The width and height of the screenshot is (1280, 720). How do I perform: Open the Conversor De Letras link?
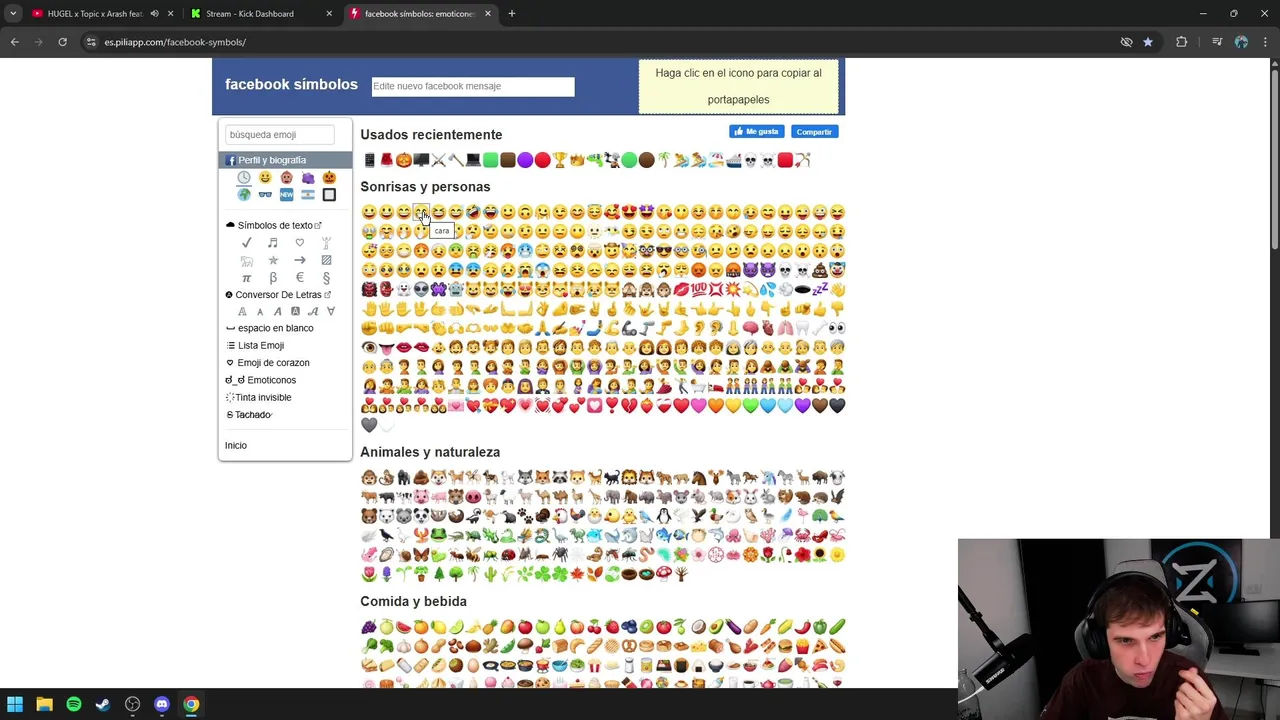coord(278,295)
